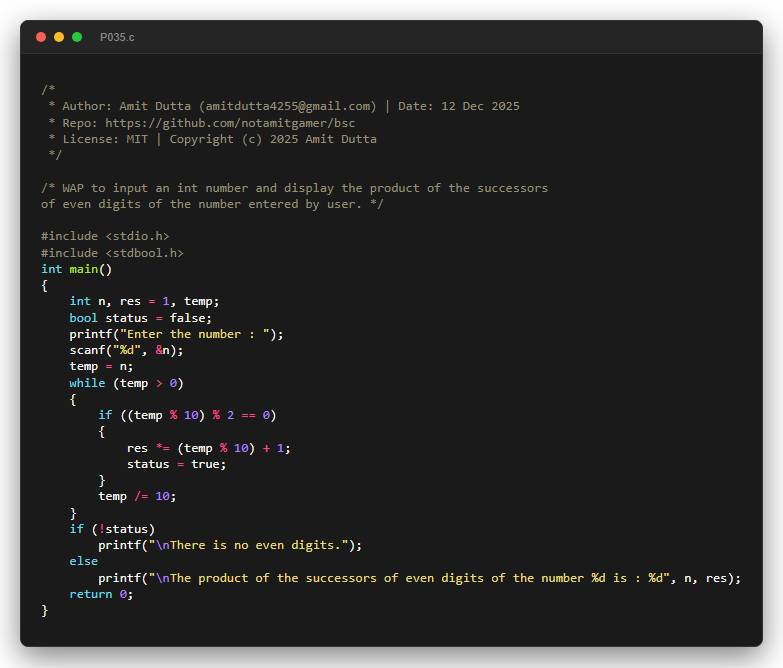Click the 'else' keyword

84,562
